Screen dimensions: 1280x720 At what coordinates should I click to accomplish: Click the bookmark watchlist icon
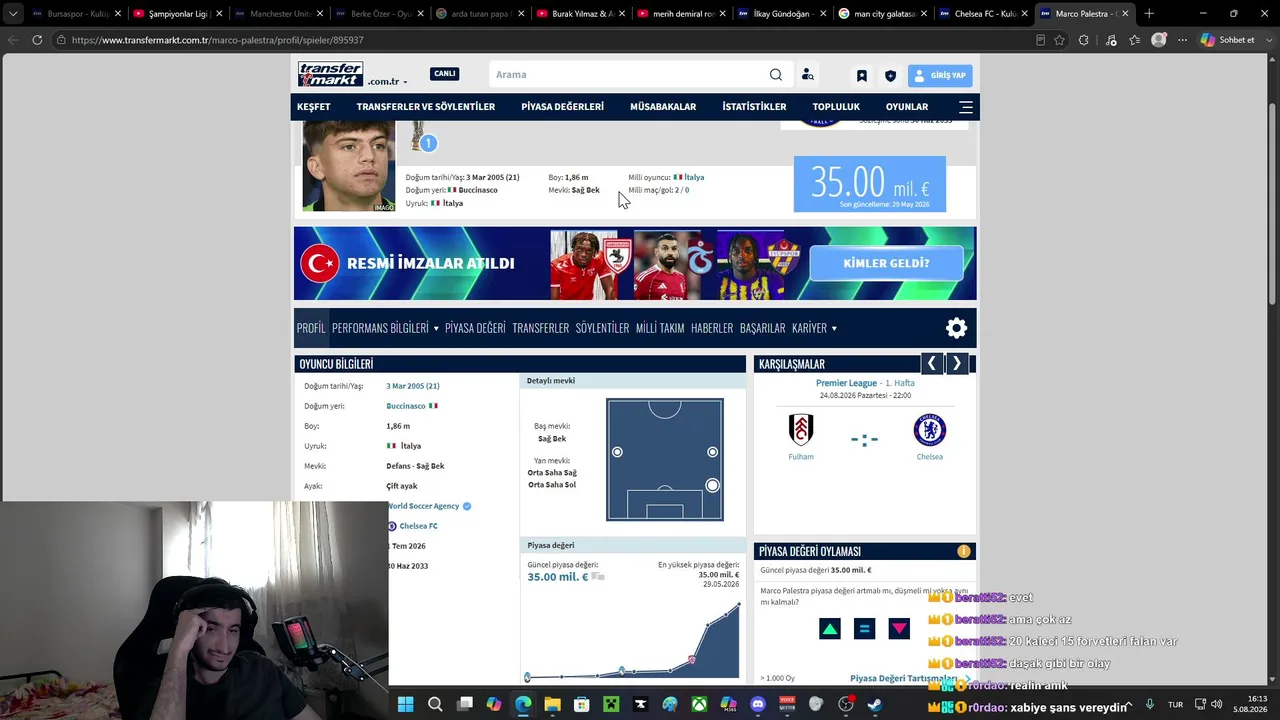coord(861,76)
